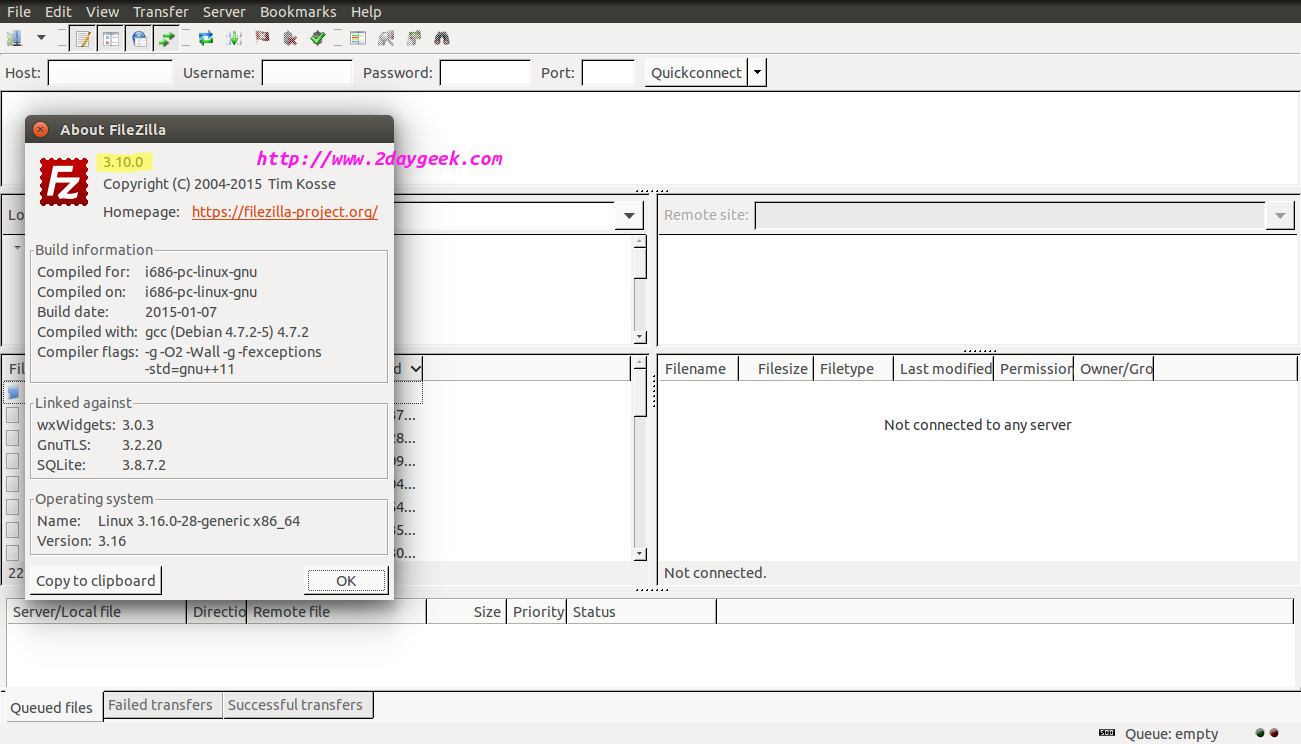Toggle synchronized browsing icon
1301x744 pixels.
(x=414, y=39)
